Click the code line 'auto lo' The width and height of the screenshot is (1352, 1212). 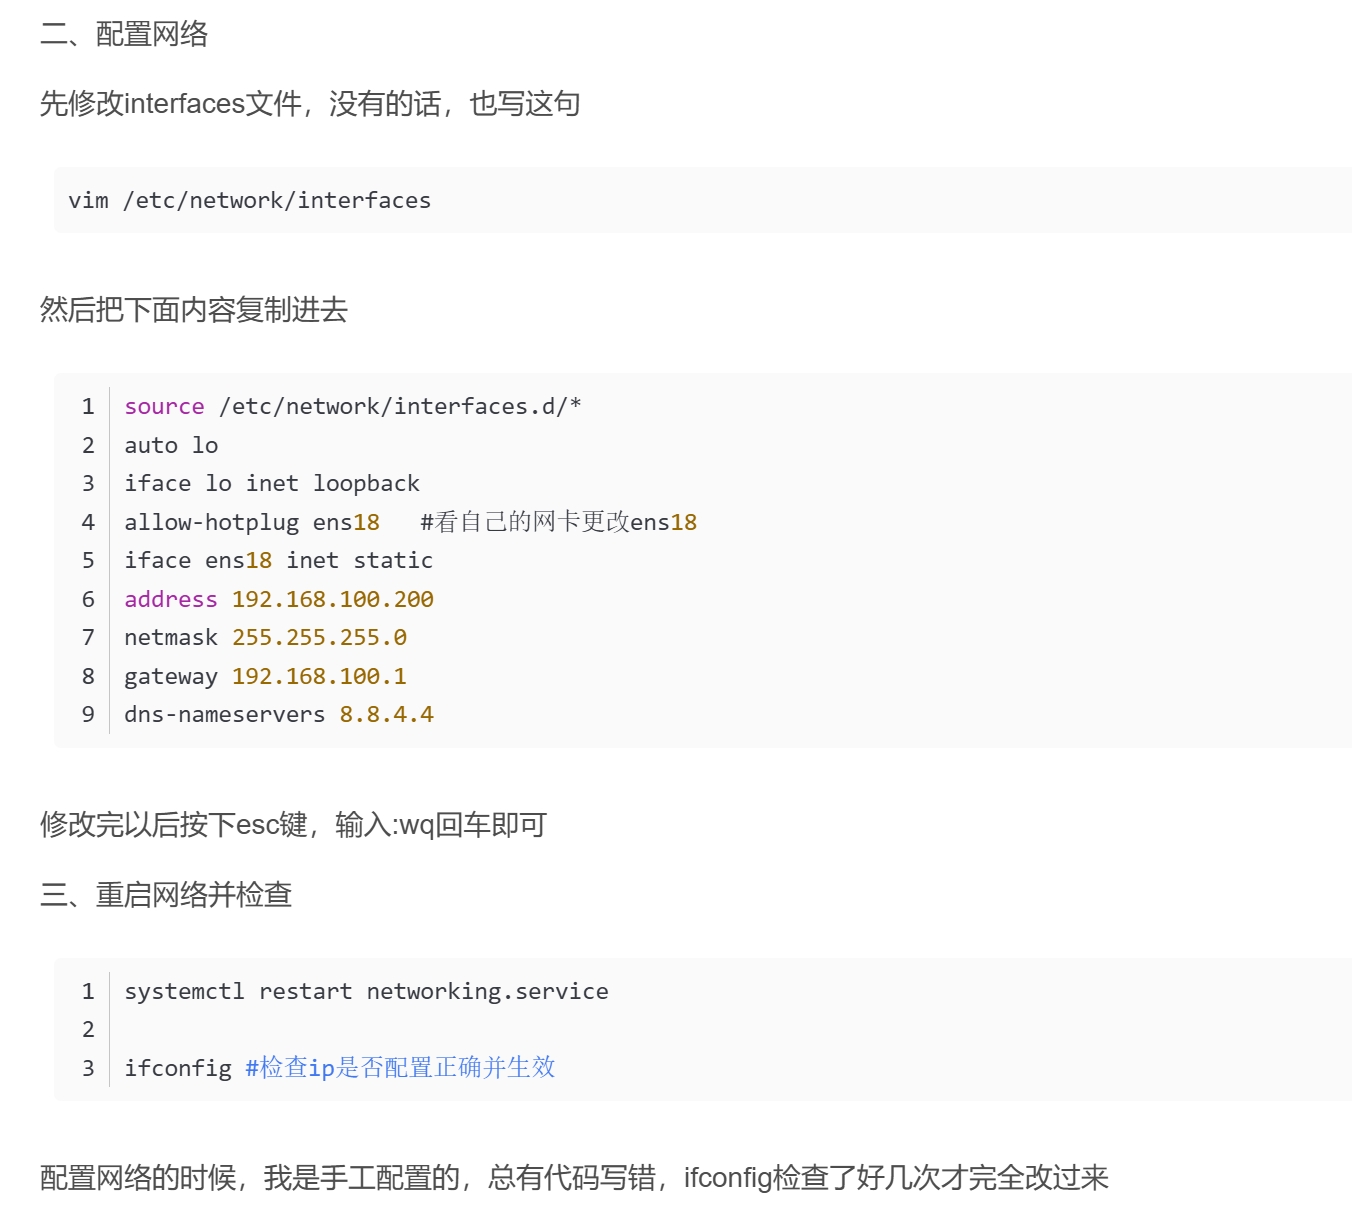click(171, 445)
